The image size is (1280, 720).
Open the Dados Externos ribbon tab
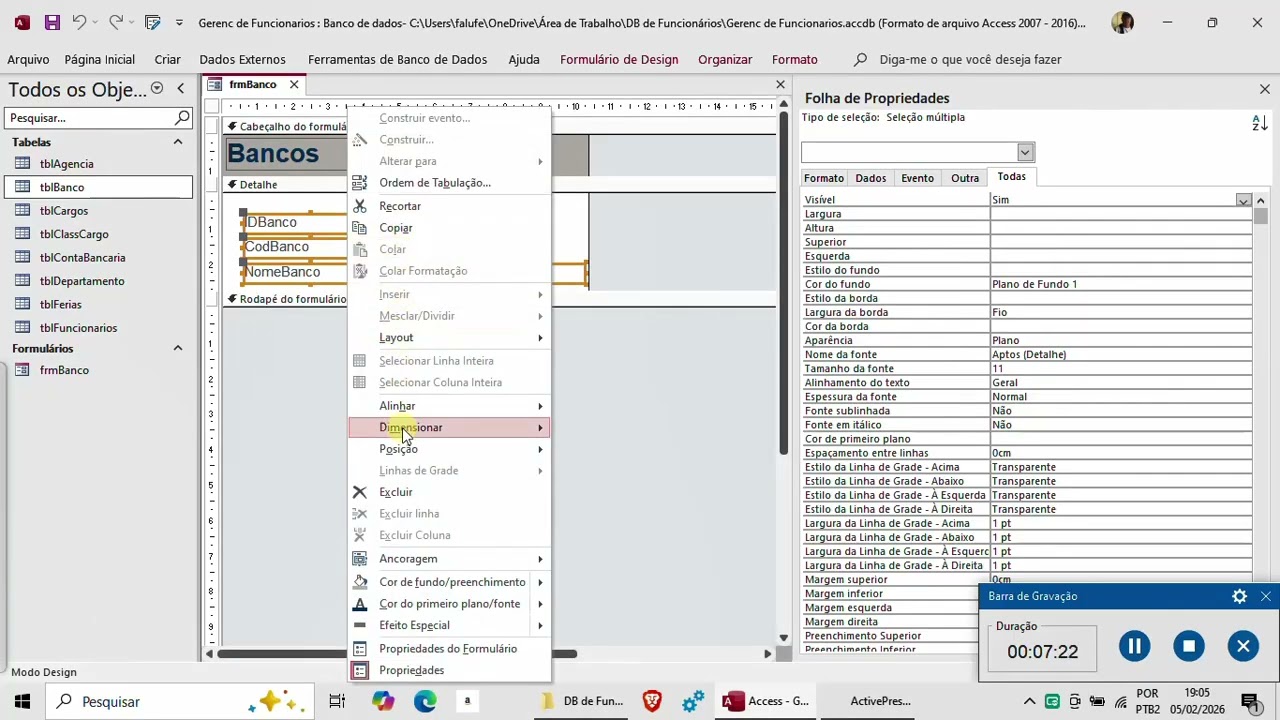click(242, 60)
